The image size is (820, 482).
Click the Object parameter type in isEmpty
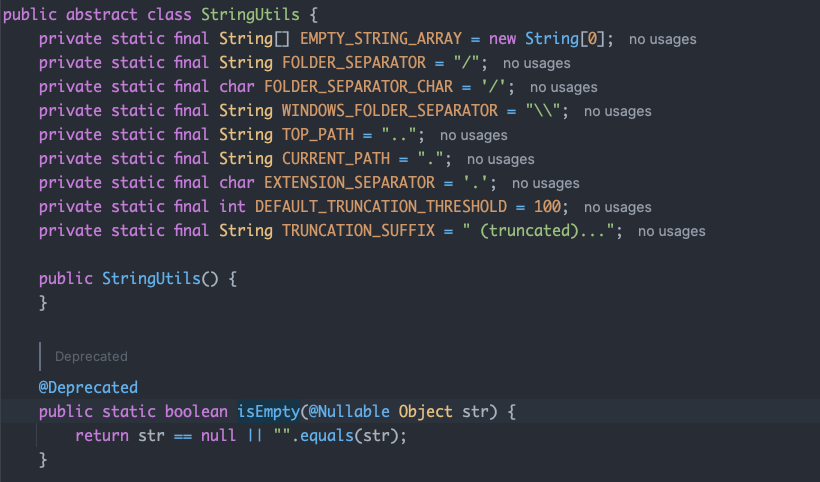[425, 412]
